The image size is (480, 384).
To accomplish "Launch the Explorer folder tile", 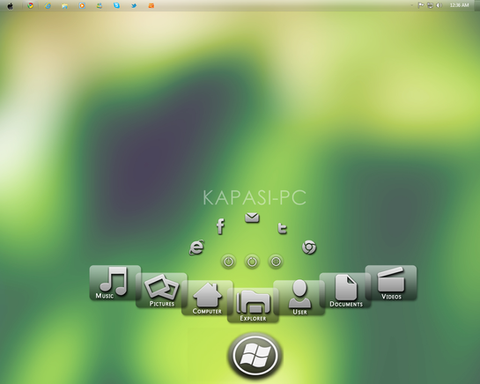I will tap(253, 305).
